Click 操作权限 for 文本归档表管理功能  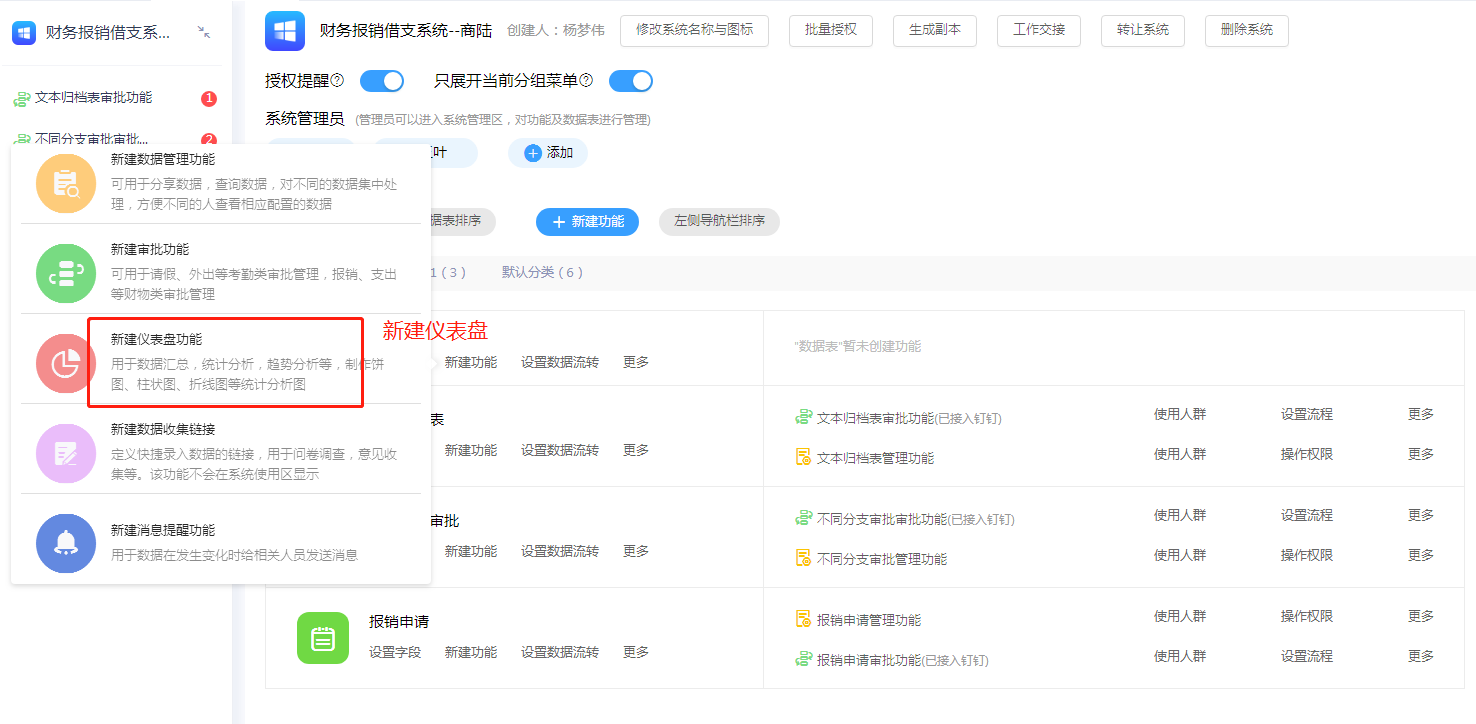click(1307, 454)
